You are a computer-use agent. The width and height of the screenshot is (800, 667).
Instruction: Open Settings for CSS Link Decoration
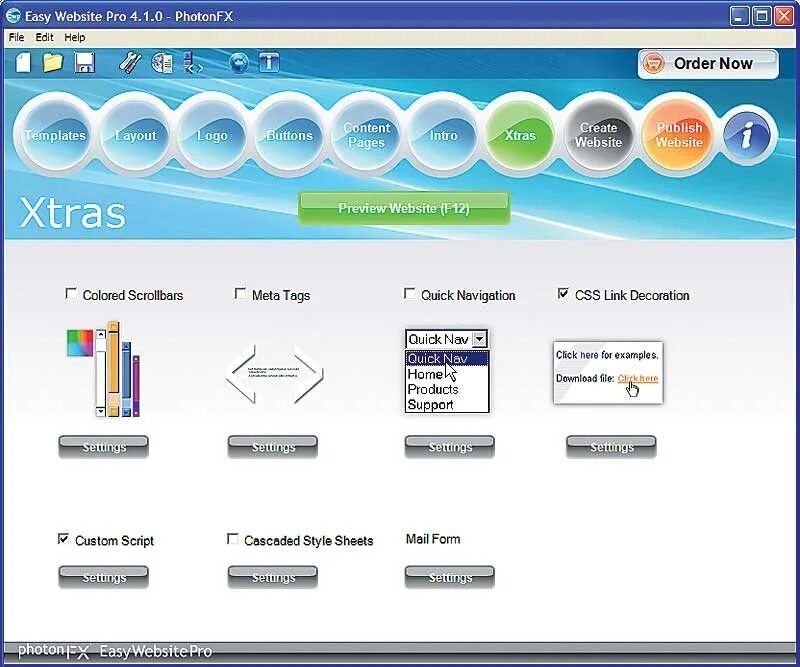tap(611, 447)
